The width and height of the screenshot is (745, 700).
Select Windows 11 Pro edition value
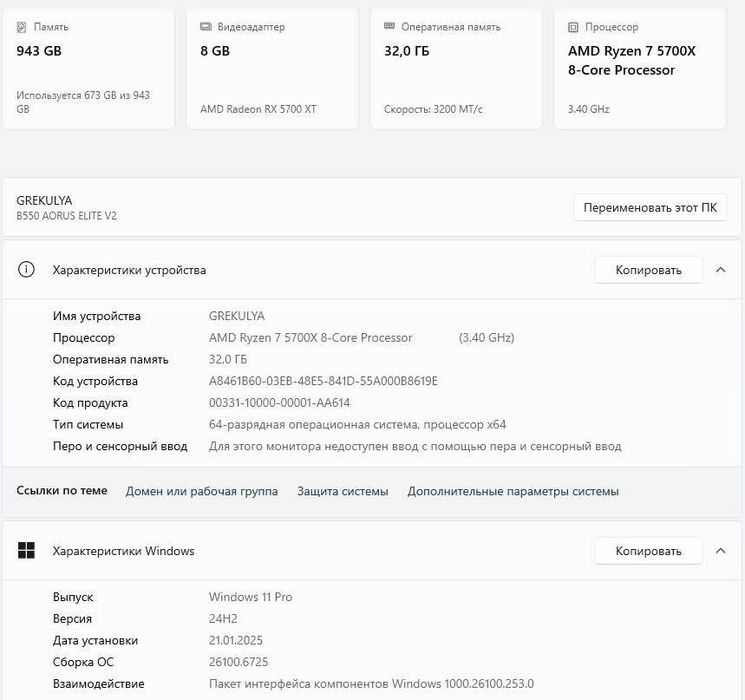click(x=250, y=597)
